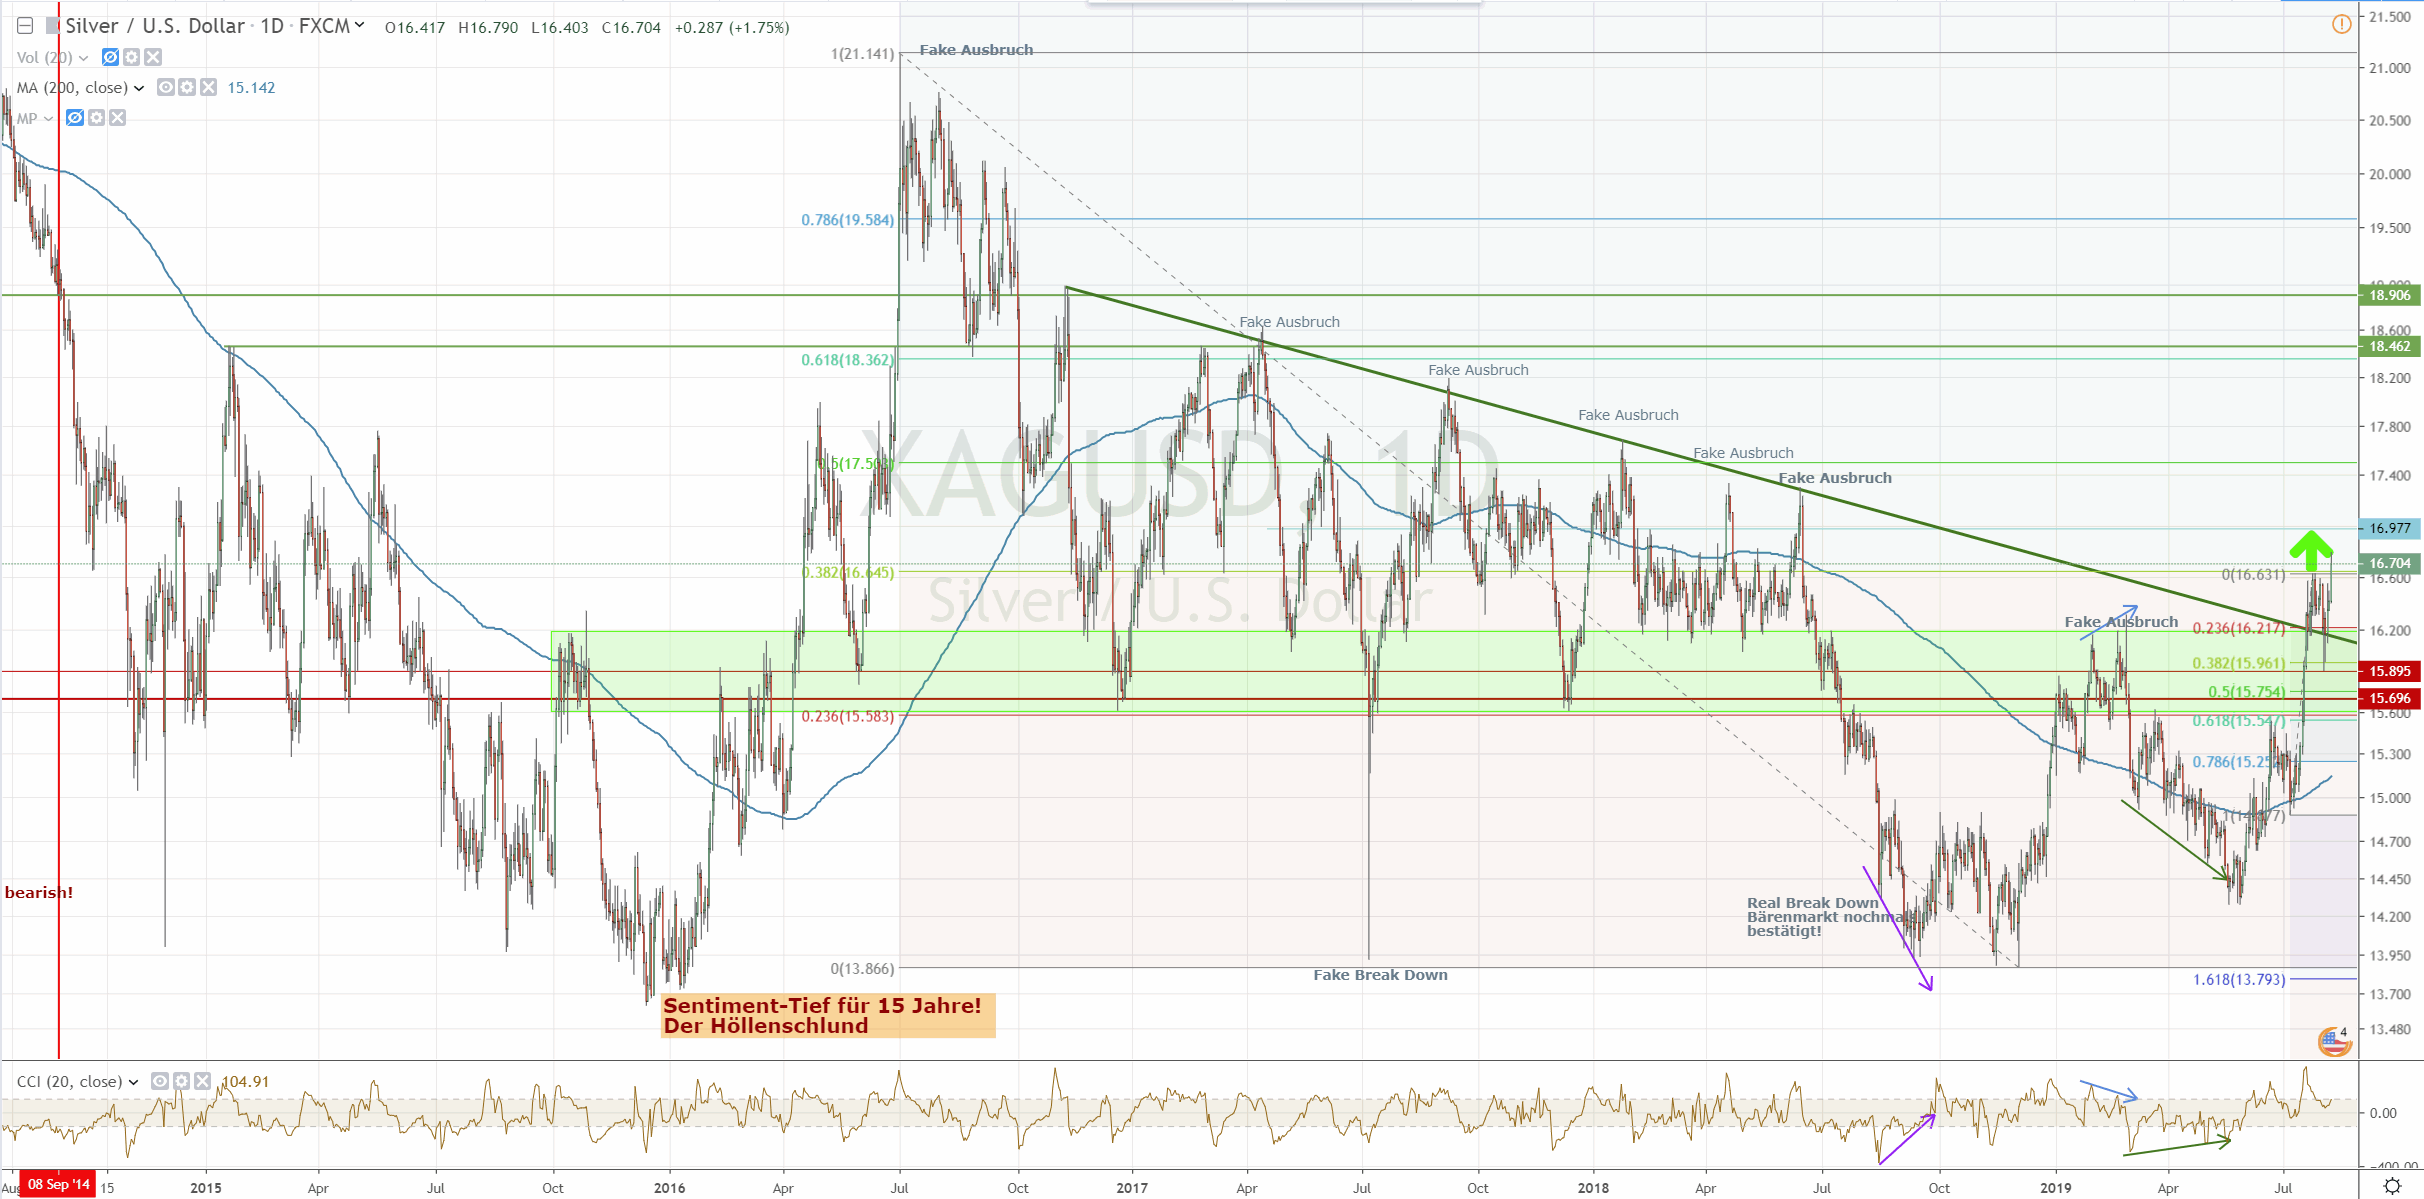
Task: Click the 18.906 green price label
Action: coord(2389,295)
